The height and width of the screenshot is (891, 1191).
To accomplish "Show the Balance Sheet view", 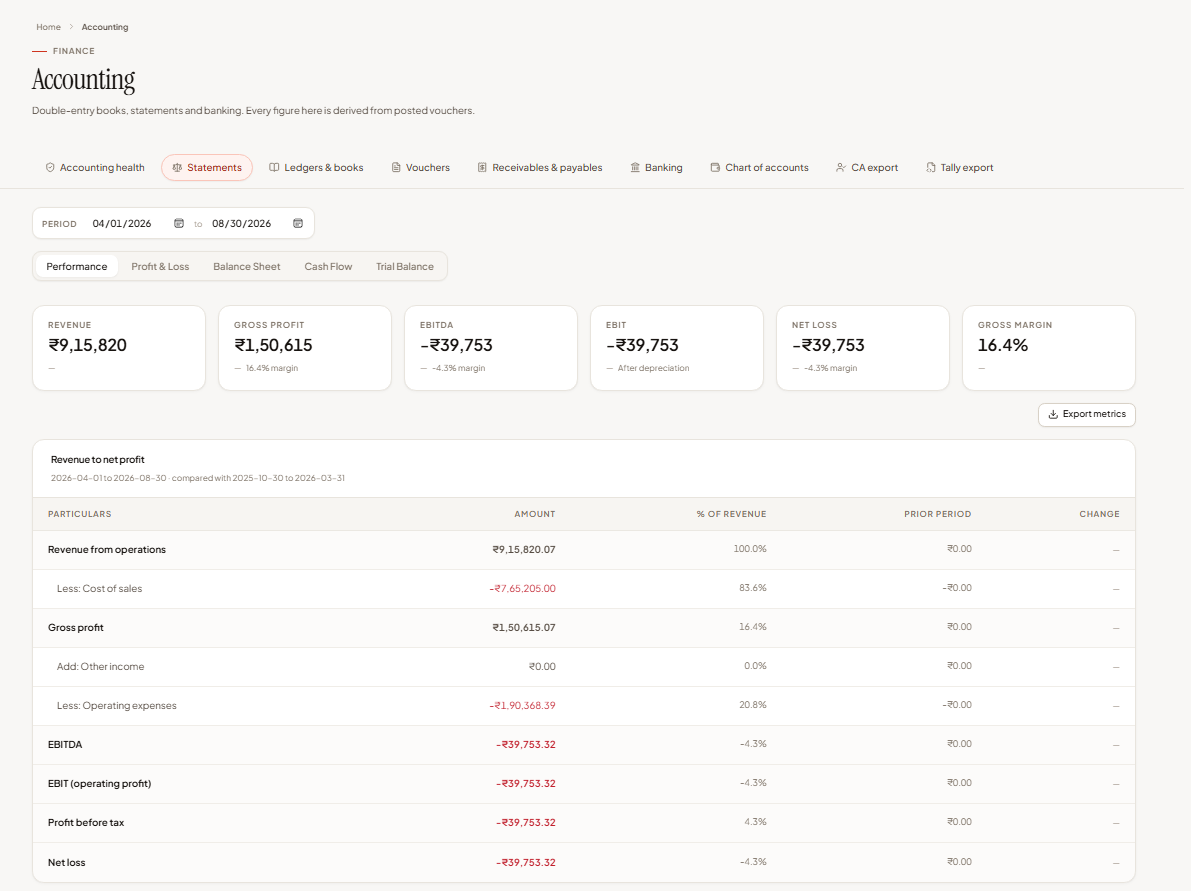I will click(247, 267).
